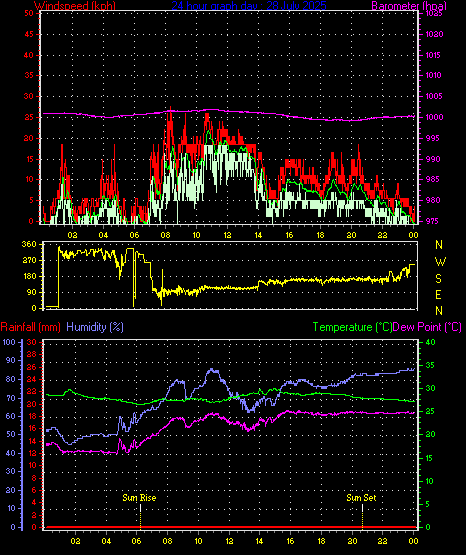The height and width of the screenshot is (555, 466).
Task: Click the 45 value on windspeed axis
Action: tap(29, 34)
